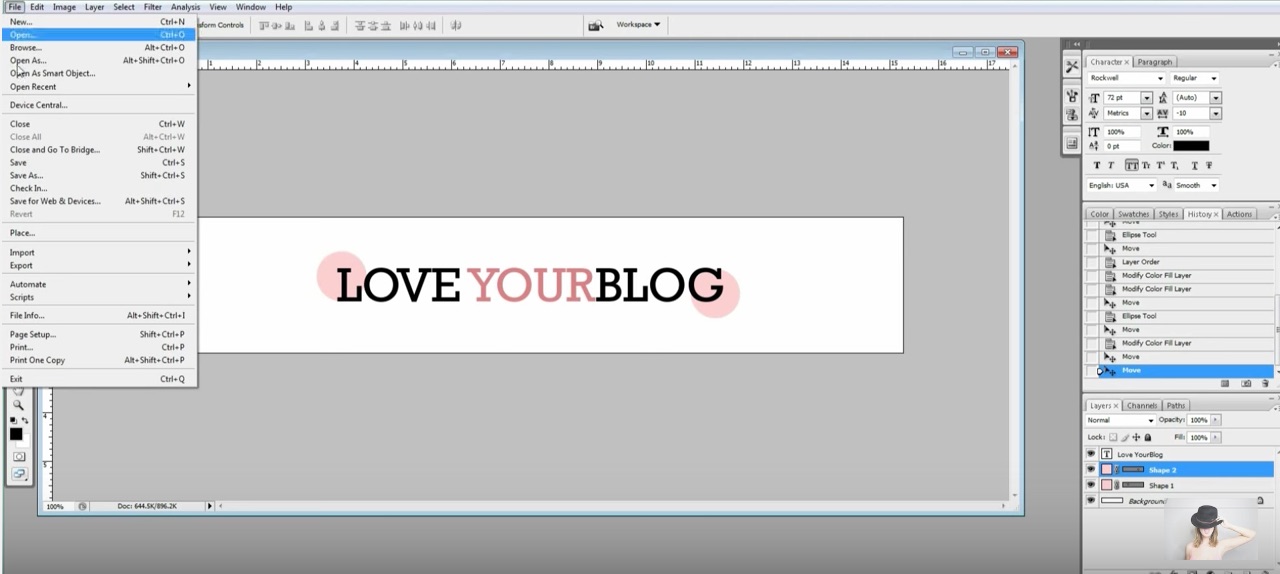Screen dimensions: 1280x574
Task: Open the Edit menu
Action: [37, 7]
